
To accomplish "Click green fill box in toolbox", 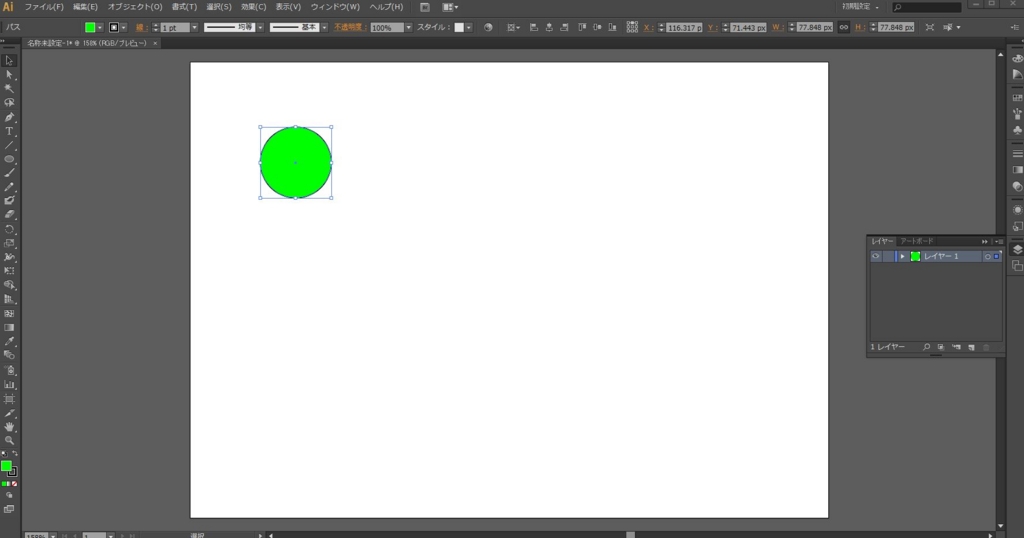I will coord(6,466).
